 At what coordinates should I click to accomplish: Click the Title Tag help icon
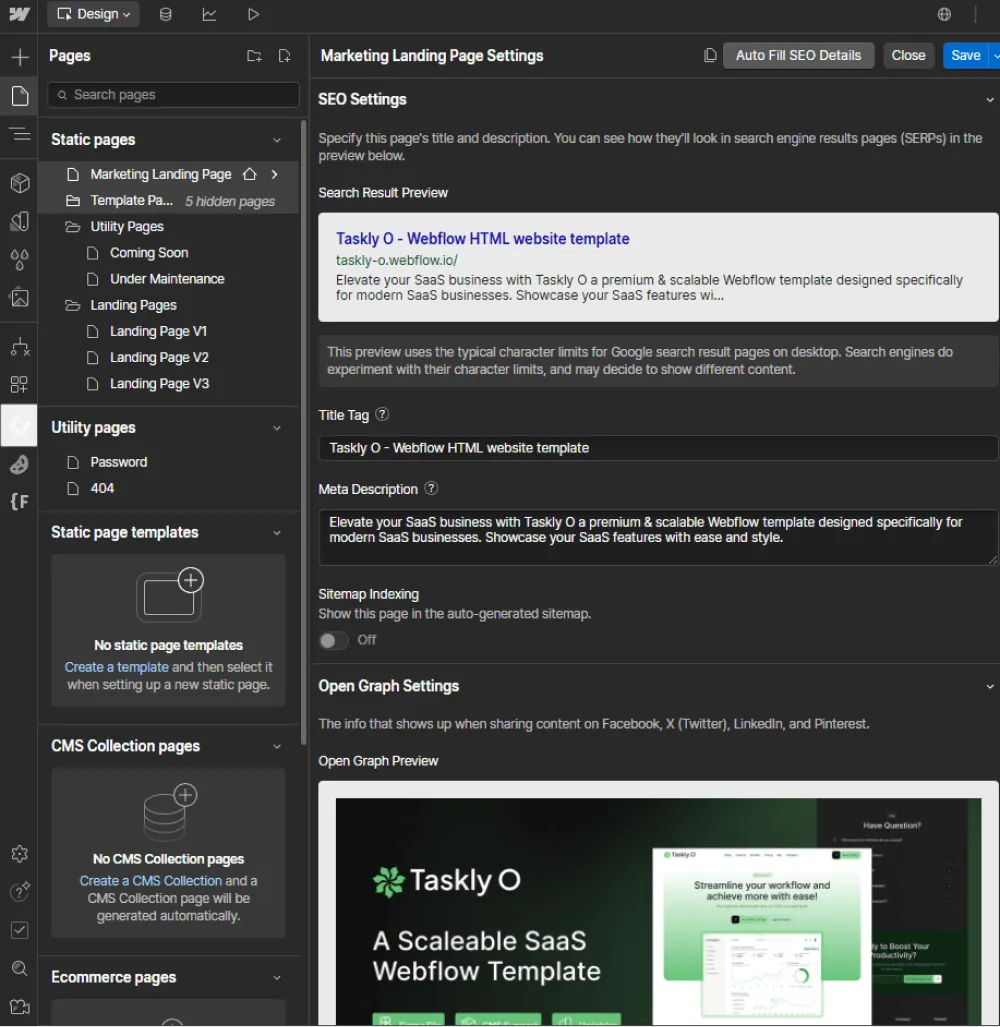click(382, 415)
